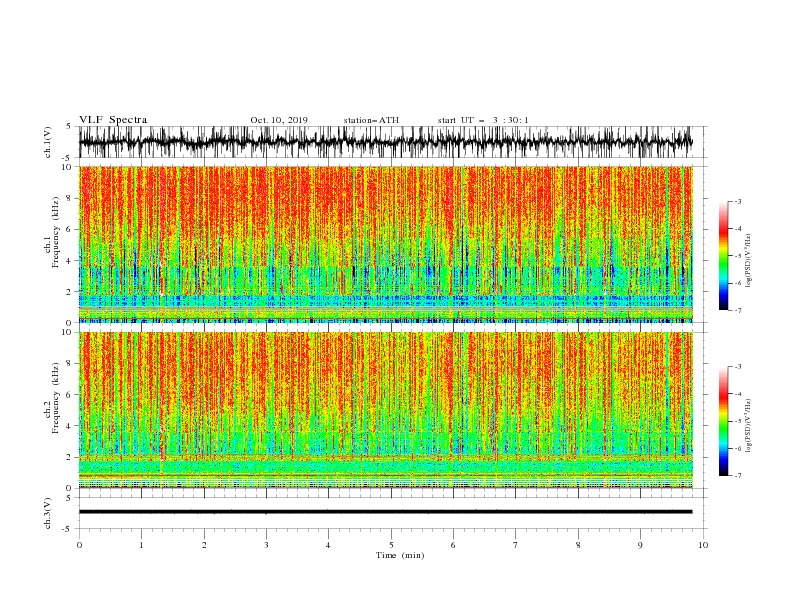Click the upper colorbar "-3" tick value
Screen dimensions: 792x612
[x=738, y=201]
